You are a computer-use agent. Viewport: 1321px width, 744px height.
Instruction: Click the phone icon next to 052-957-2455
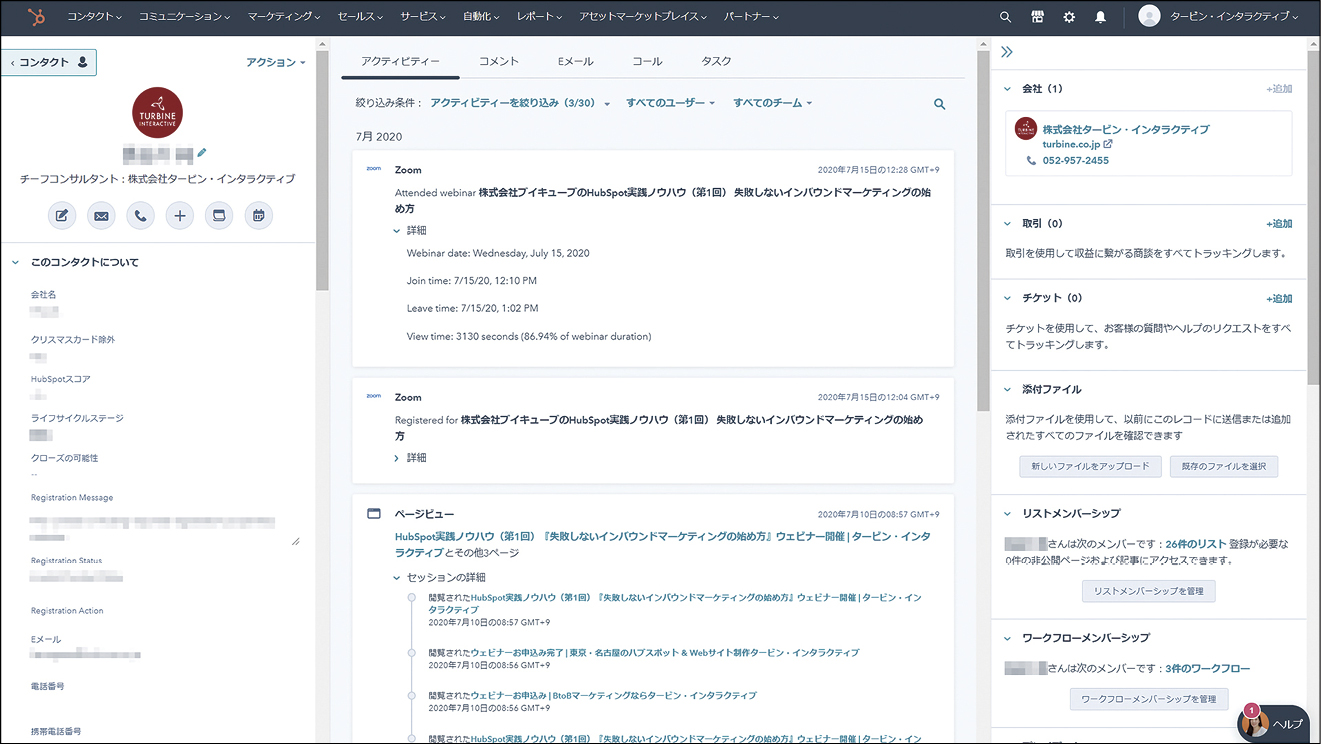(1031, 160)
